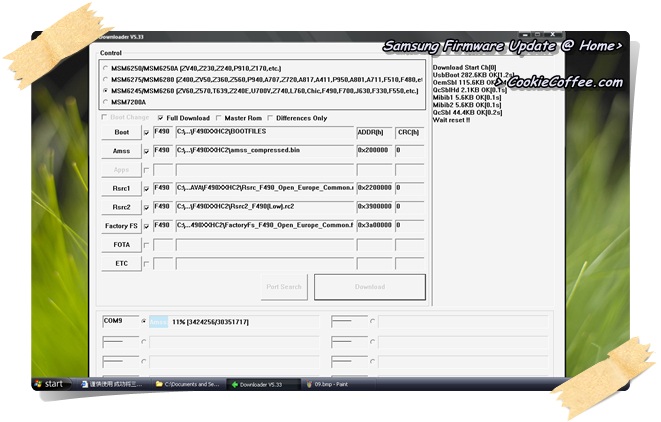661x422 pixels.
Task: Click the 'Wait reset !!' log line
Action: (x=451, y=120)
